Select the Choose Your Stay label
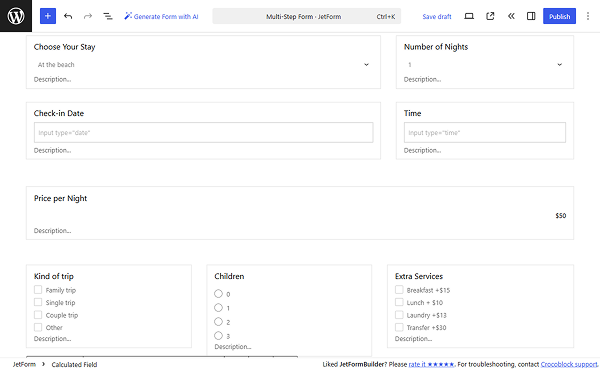This screenshot has width=600, height=370. 64,47
